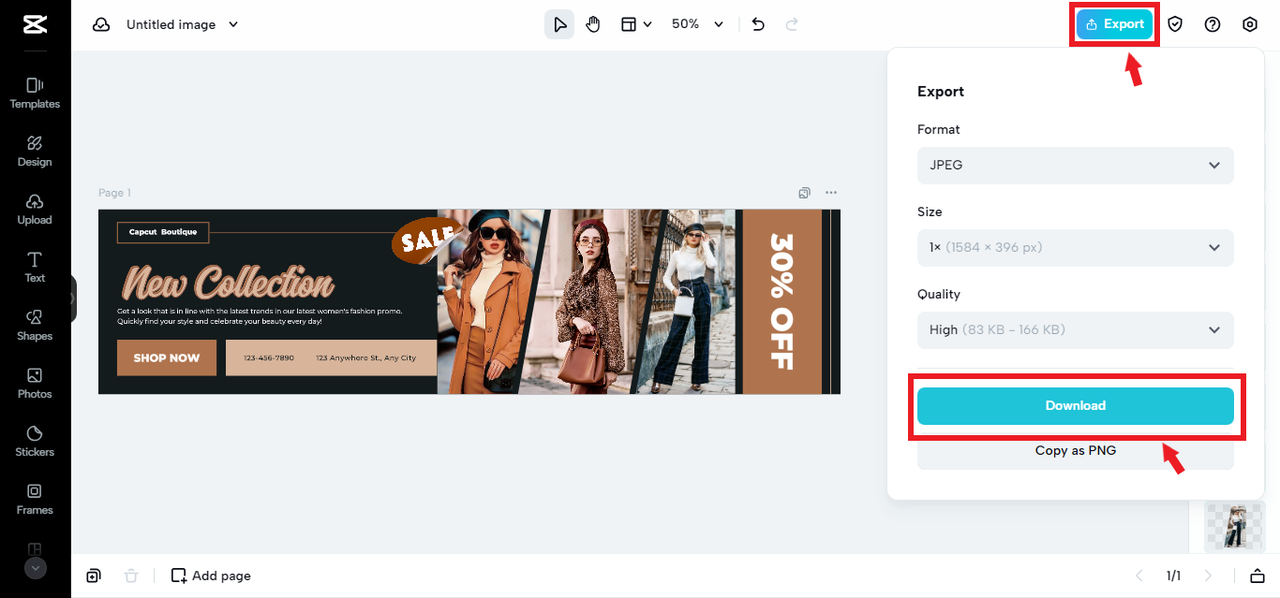
Task: Open the Format JPEG dropdown
Action: coord(1075,165)
